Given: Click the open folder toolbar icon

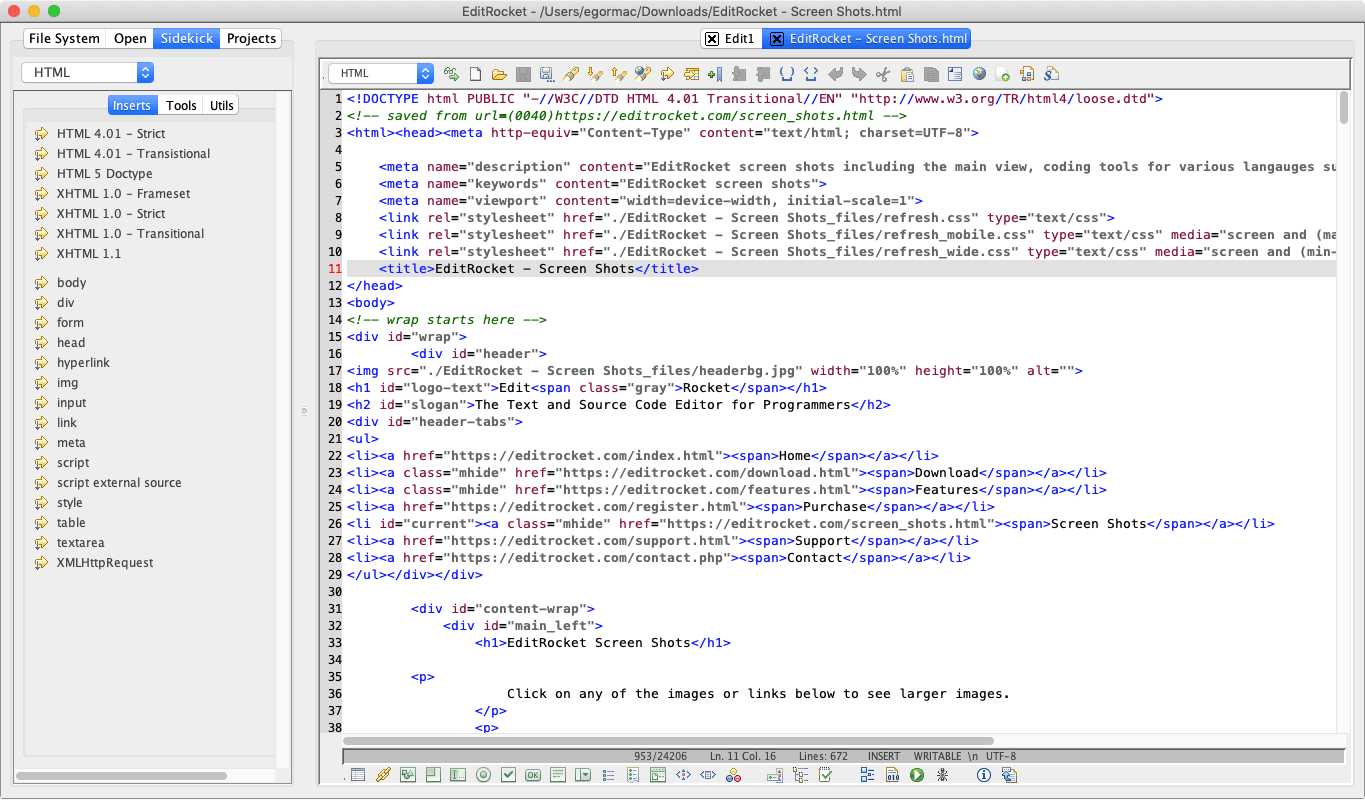Looking at the screenshot, I should [499, 74].
